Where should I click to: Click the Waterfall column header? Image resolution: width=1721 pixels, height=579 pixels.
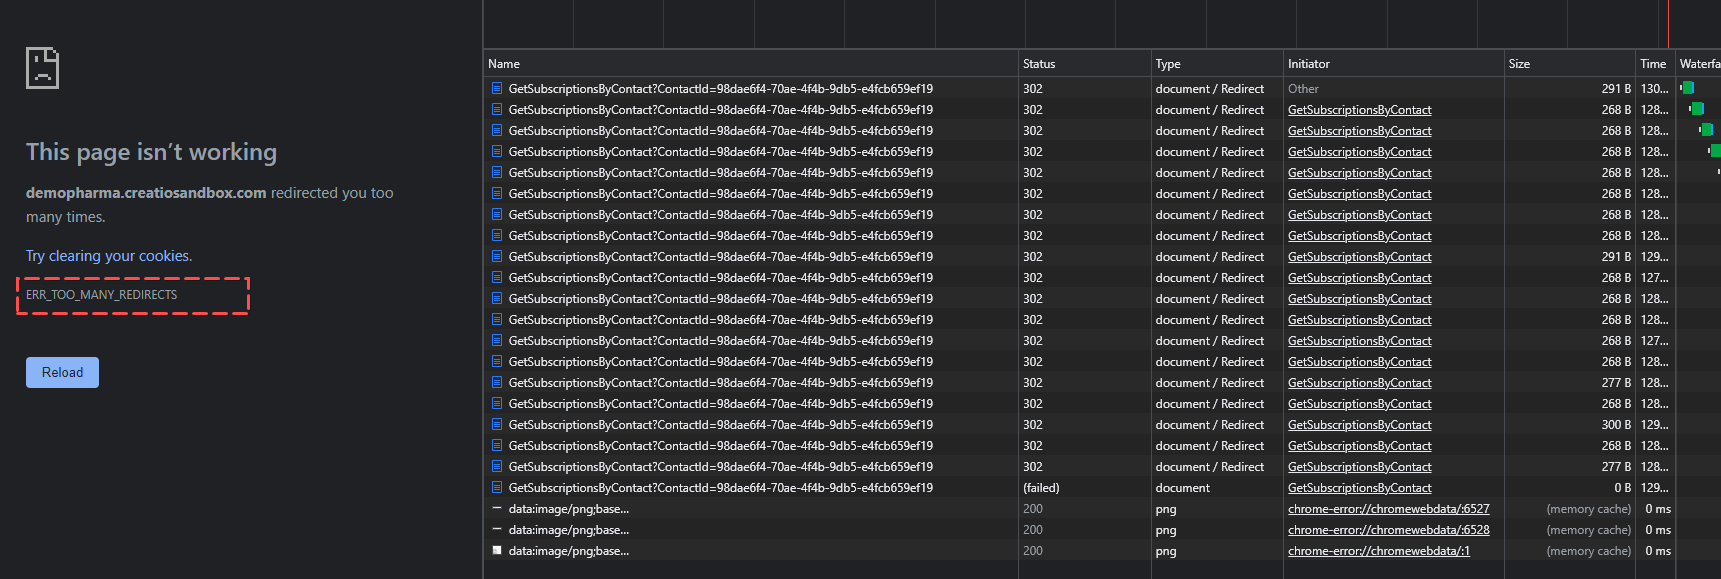1700,64
